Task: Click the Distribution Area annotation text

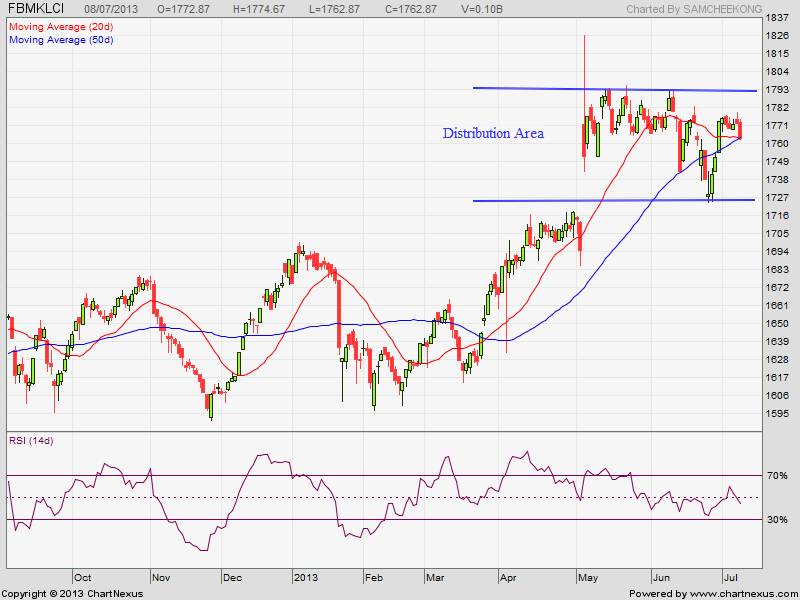Action: coord(493,133)
